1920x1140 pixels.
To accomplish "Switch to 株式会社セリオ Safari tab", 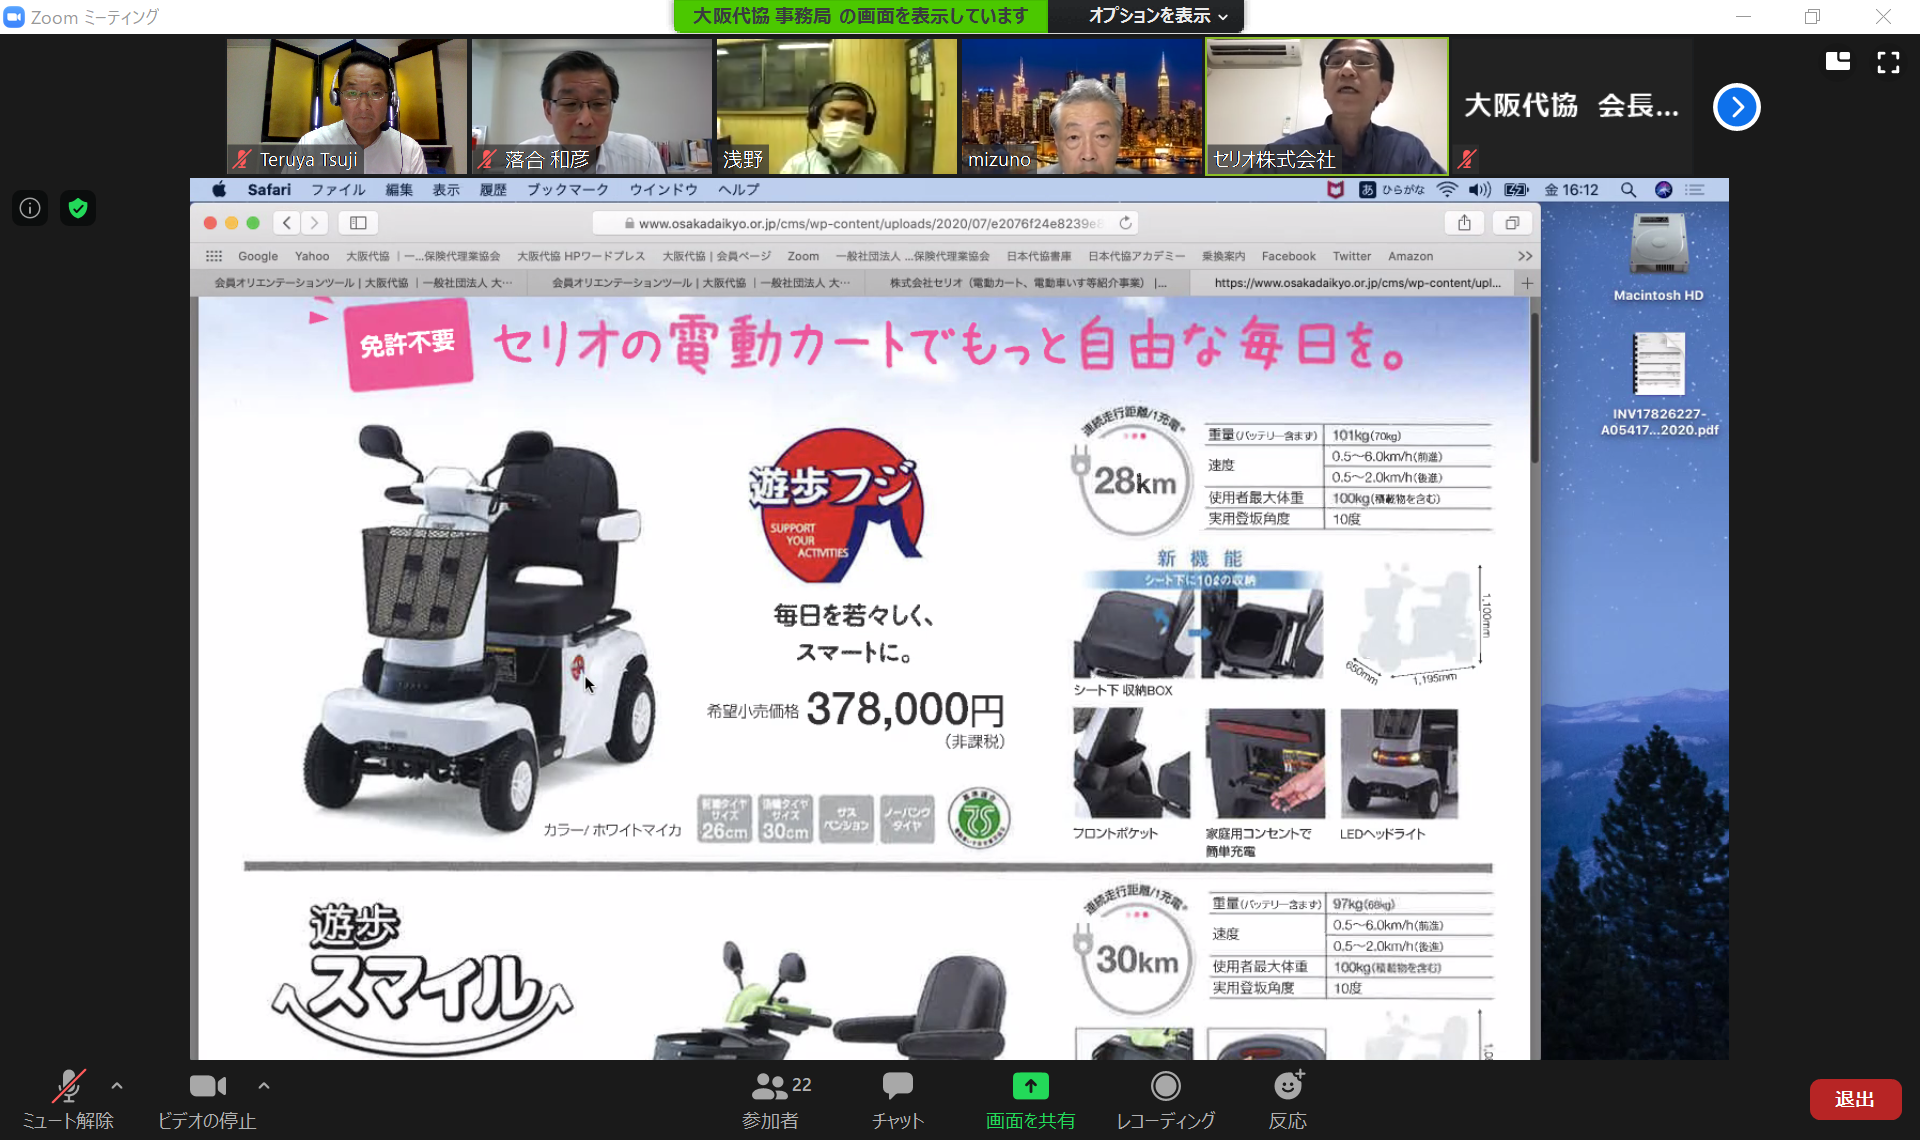I will tap(1028, 283).
